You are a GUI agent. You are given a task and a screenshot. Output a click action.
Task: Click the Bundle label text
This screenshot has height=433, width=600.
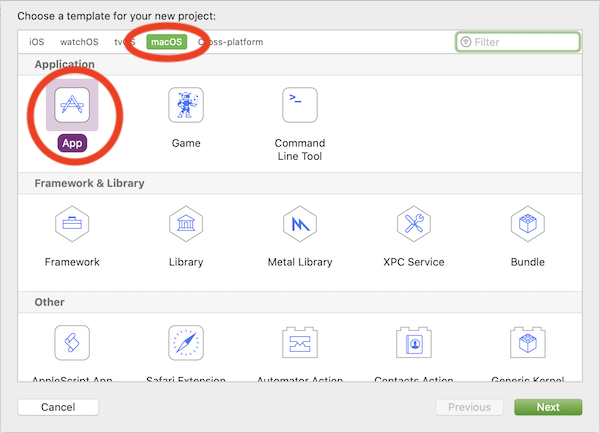528,262
